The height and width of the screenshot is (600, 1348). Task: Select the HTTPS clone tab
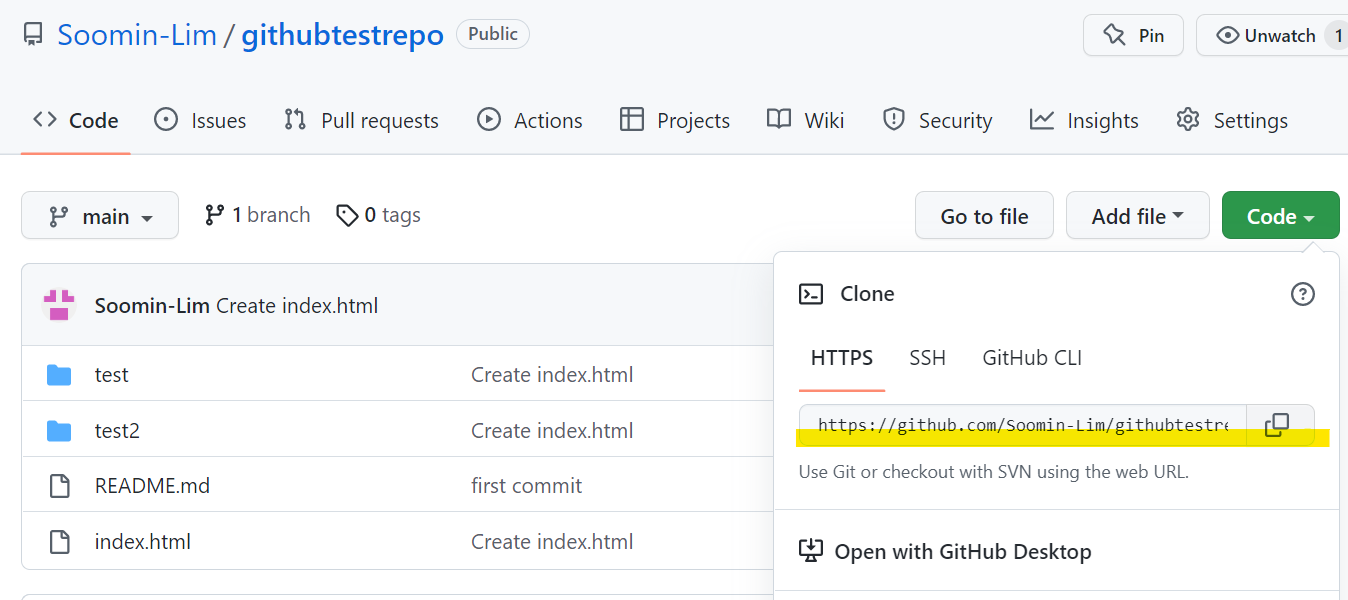pos(842,358)
